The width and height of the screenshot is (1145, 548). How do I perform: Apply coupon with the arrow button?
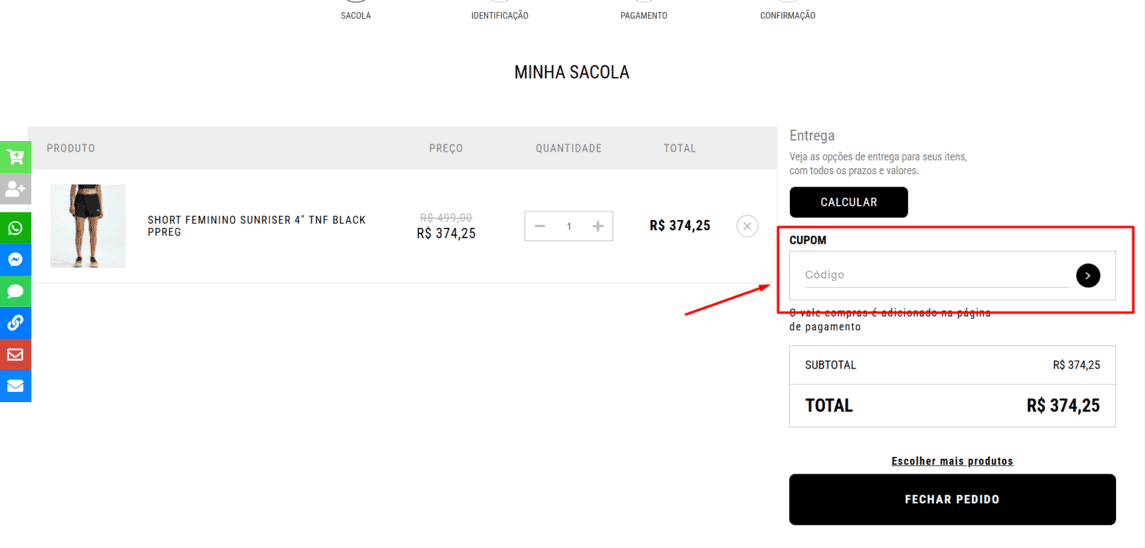[1087, 275]
